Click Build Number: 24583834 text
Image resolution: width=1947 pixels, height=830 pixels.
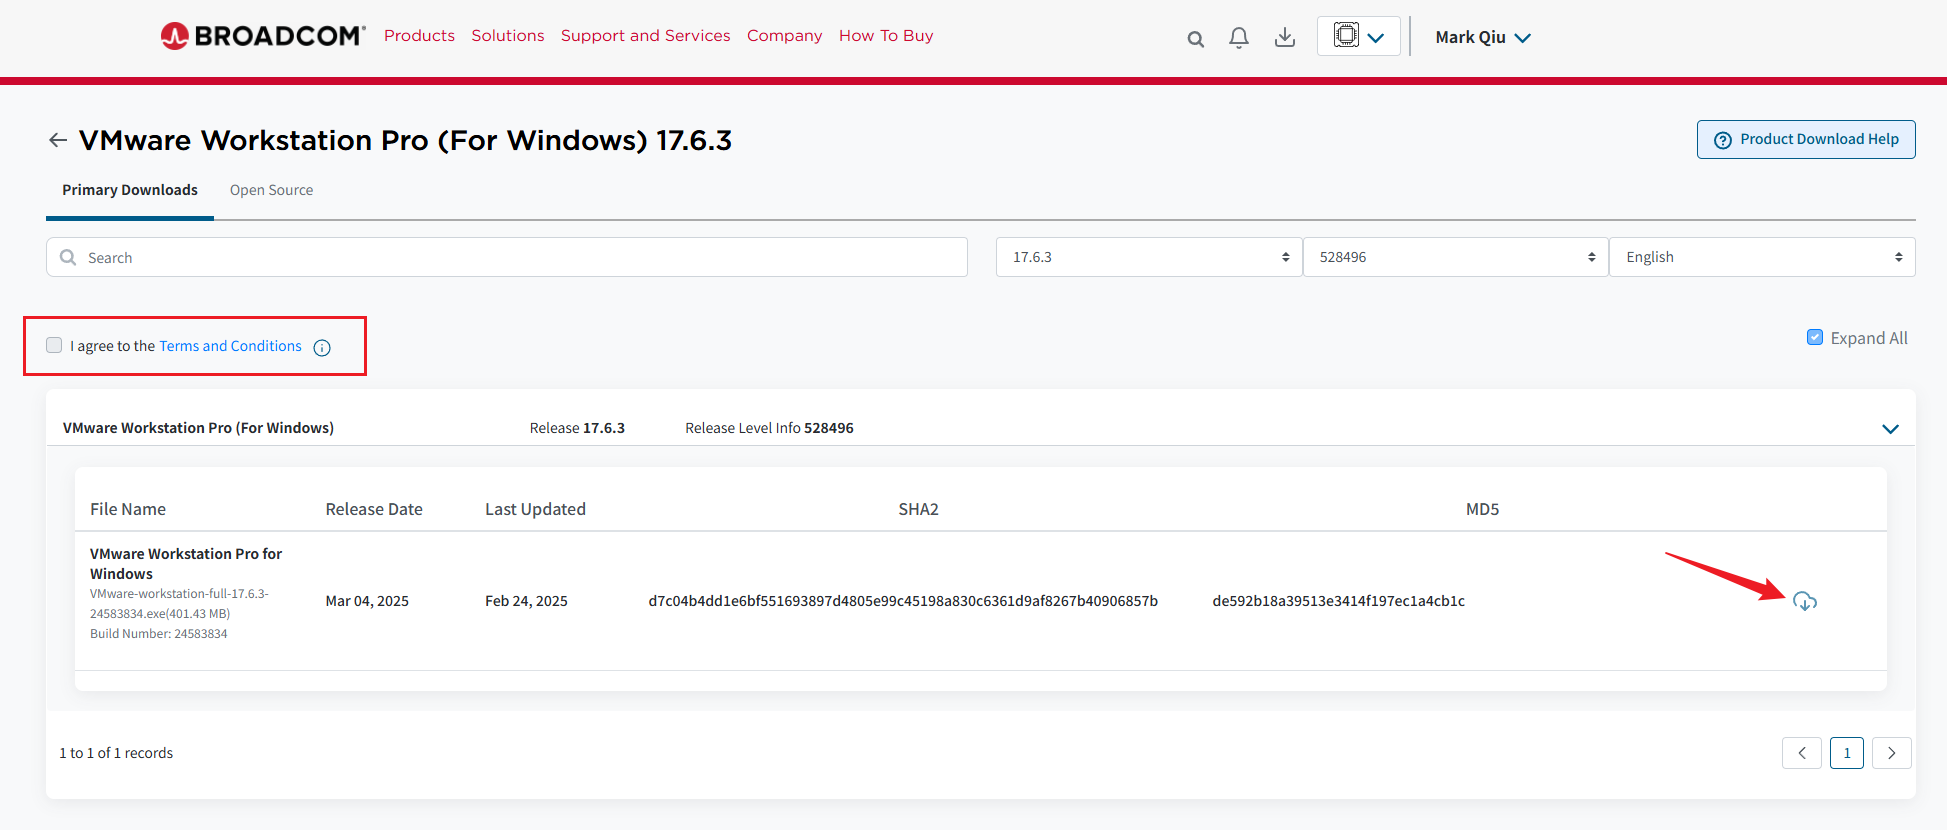(159, 634)
